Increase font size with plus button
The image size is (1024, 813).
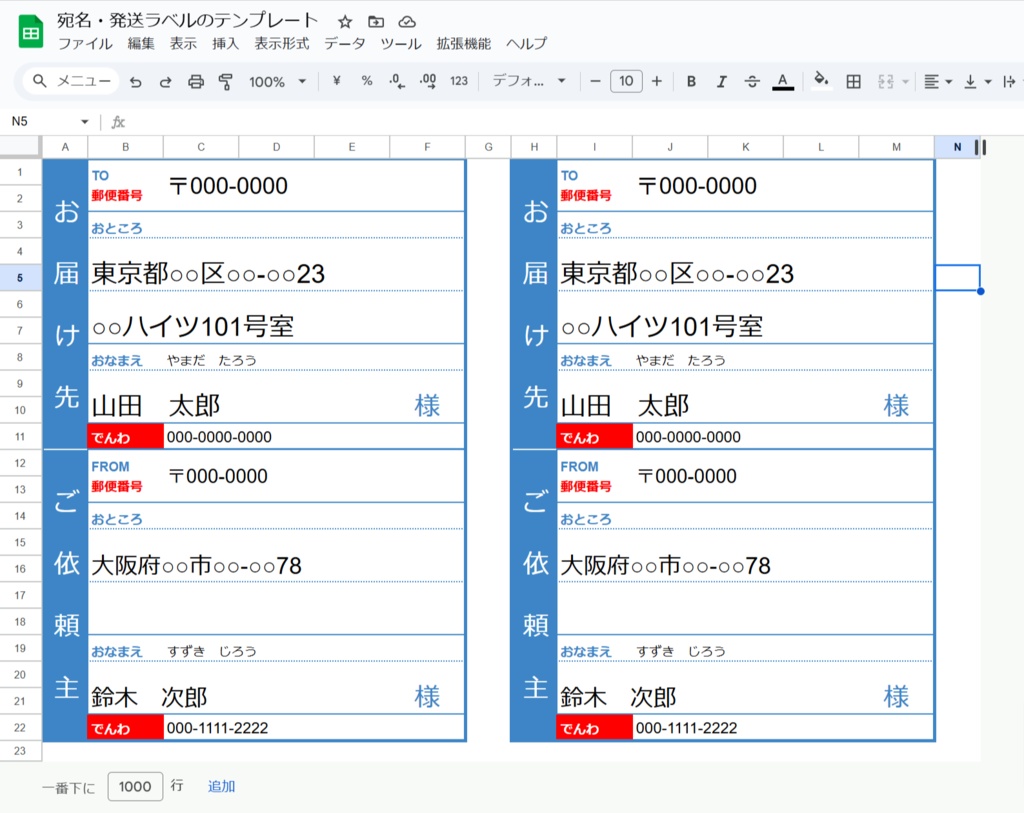(657, 81)
